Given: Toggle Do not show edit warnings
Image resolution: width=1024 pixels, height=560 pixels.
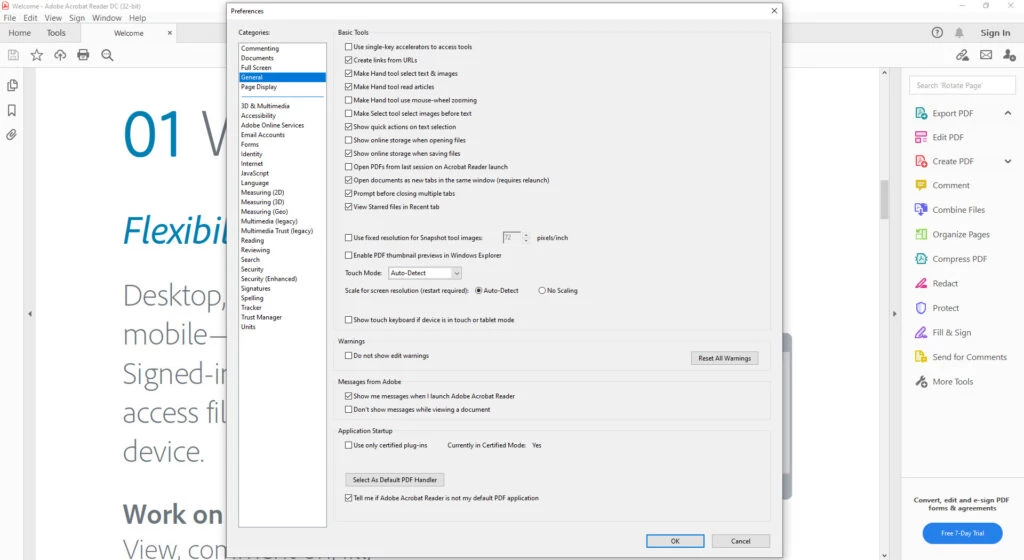Looking at the screenshot, I should (348, 355).
